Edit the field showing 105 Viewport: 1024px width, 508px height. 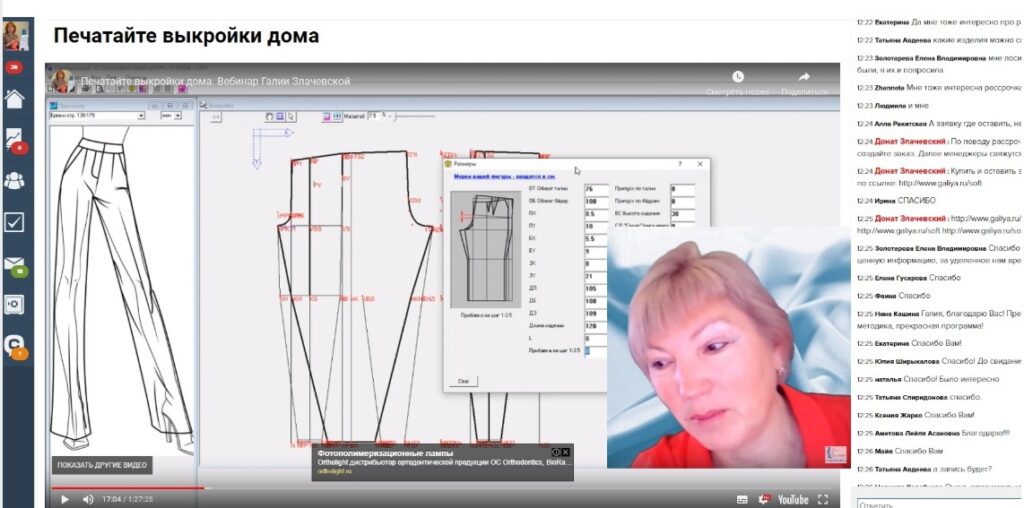coord(596,289)
